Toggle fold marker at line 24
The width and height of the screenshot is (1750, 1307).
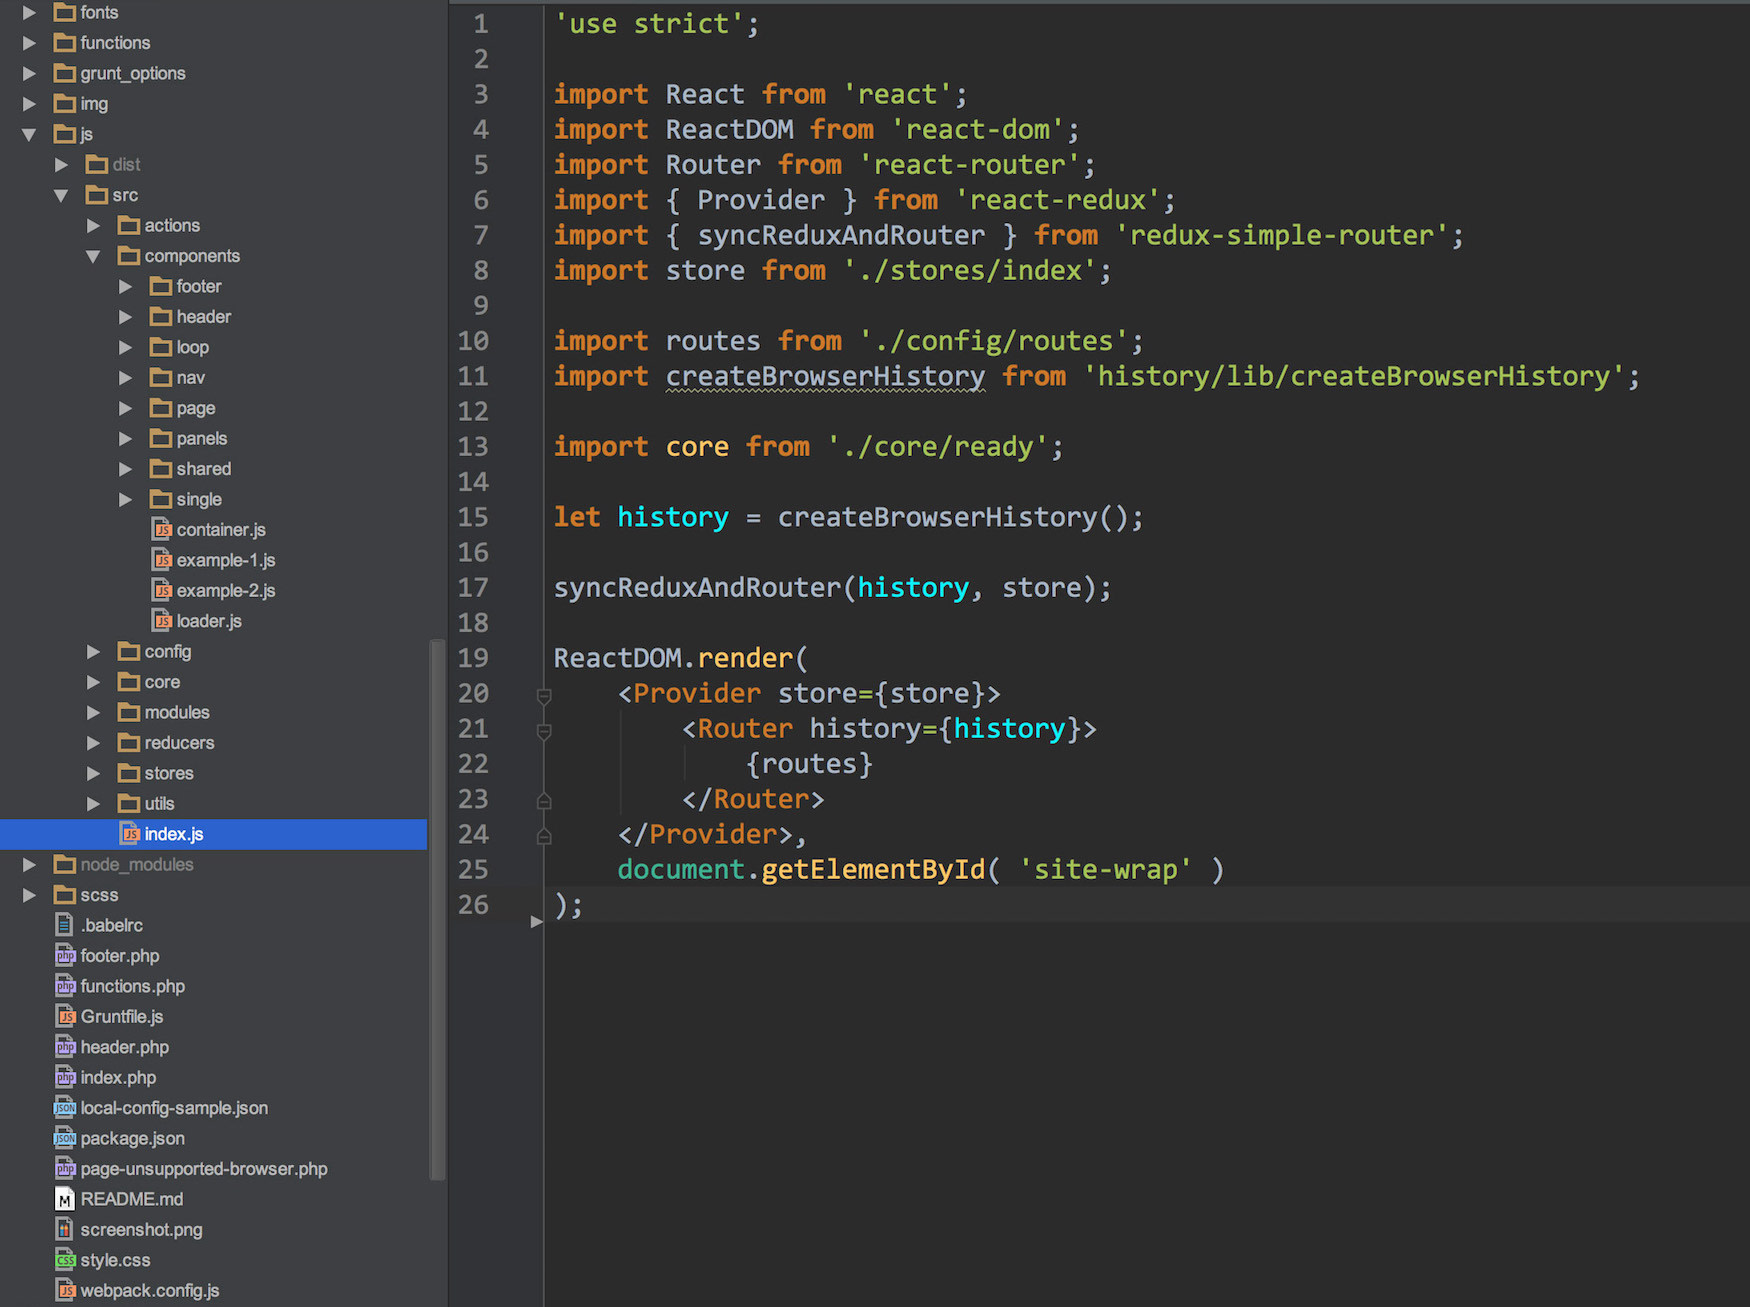(544, 835)
